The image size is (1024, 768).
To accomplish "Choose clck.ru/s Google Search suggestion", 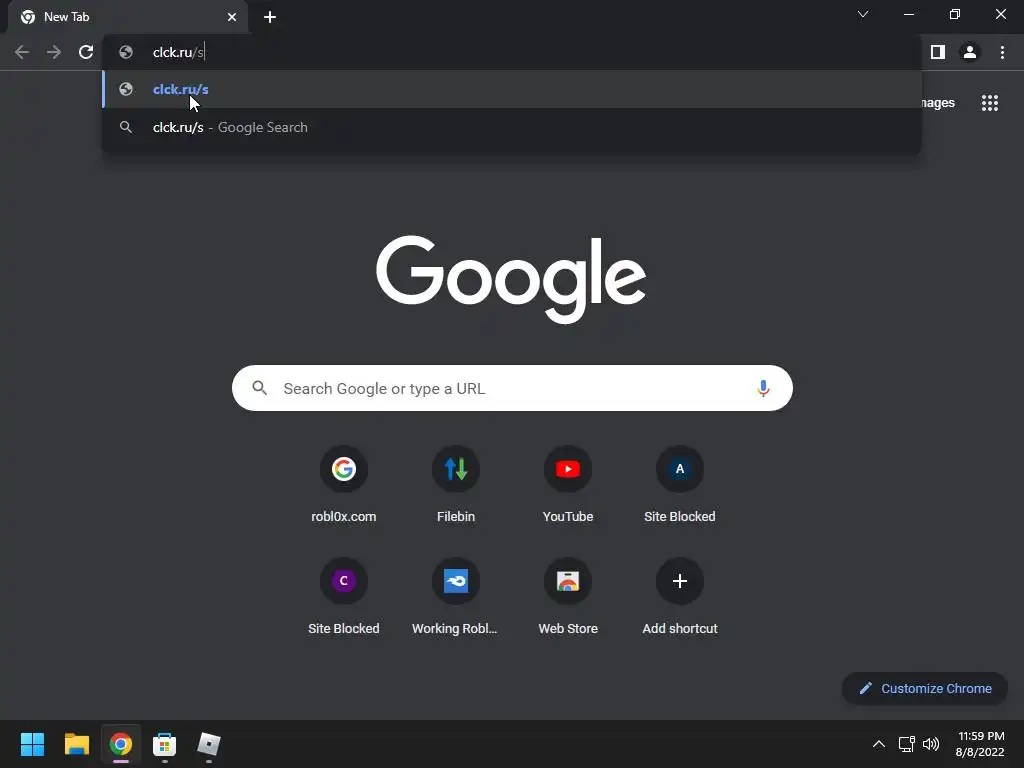I will [512, 127].
